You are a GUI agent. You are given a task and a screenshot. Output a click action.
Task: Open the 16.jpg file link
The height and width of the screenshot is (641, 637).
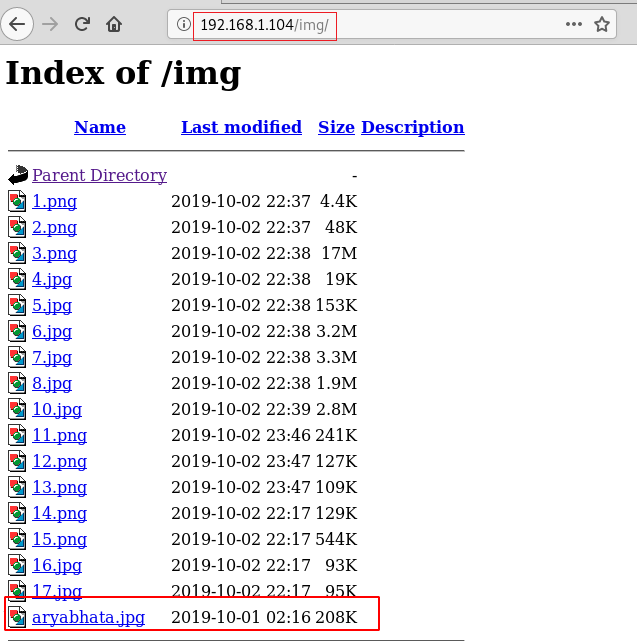coord(57,565)
